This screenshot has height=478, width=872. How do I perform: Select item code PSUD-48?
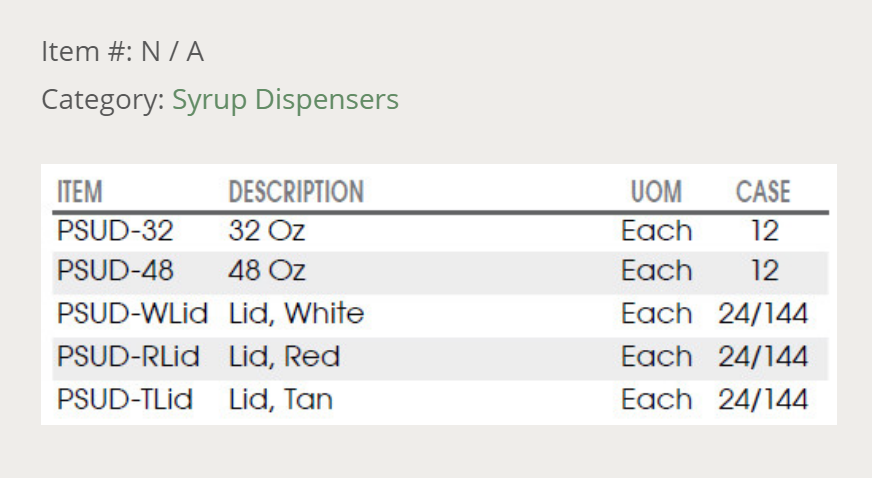click(x=115, y=271)
